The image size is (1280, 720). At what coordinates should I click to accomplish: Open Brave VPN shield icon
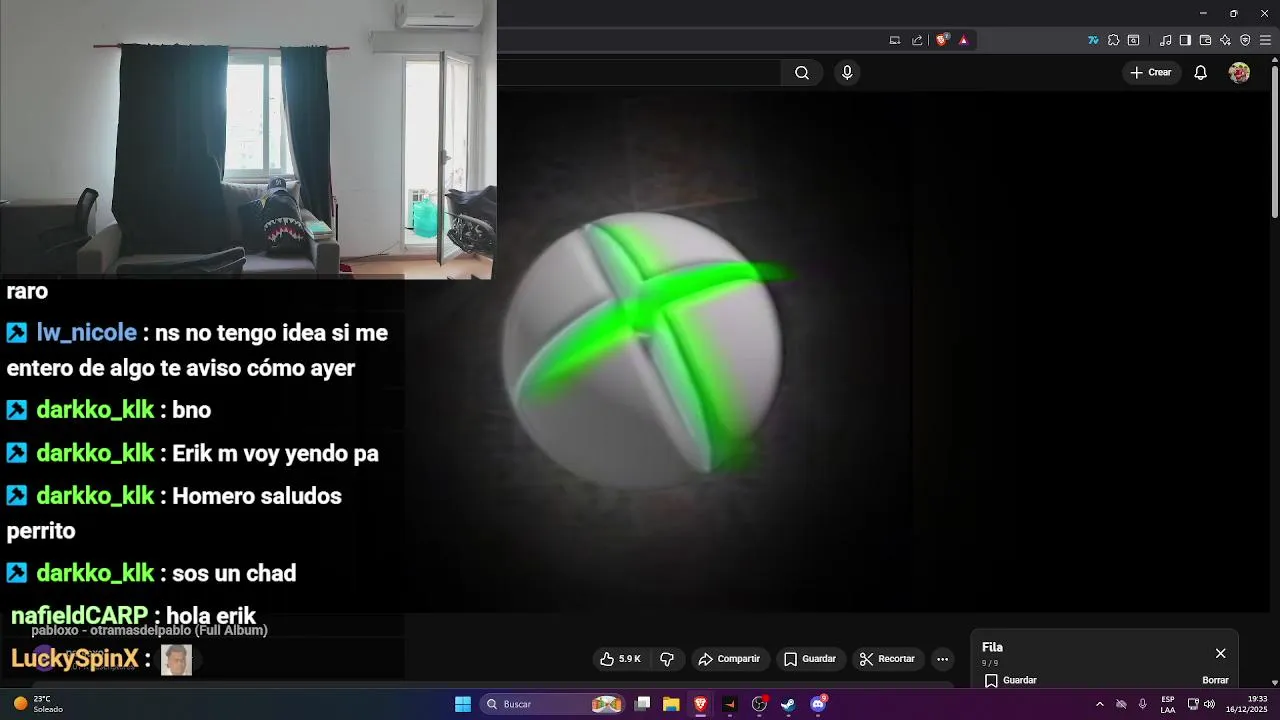coord(1245,40)
